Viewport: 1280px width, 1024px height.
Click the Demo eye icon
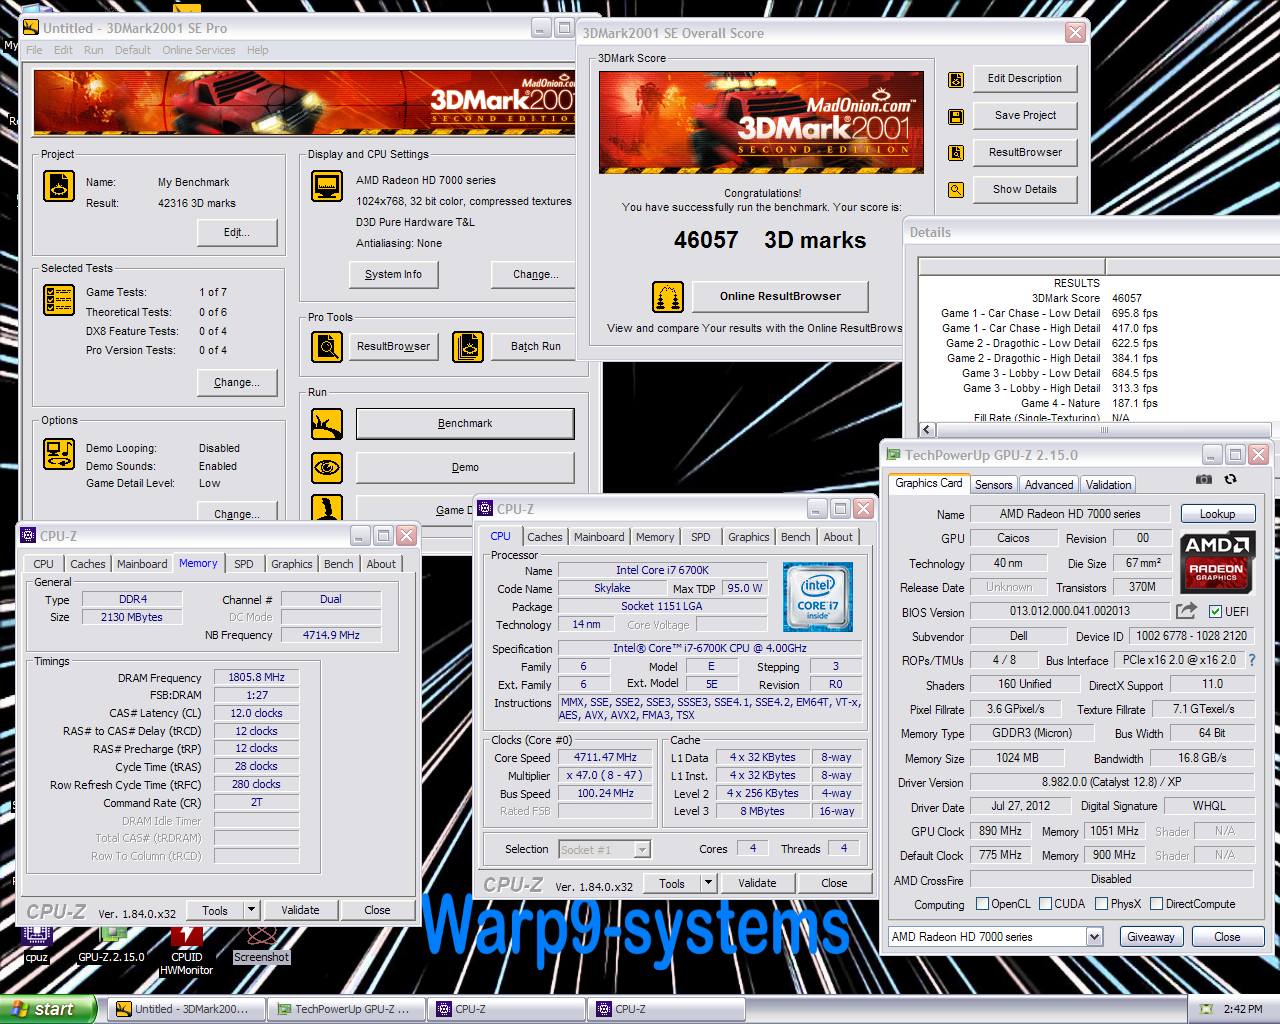point(327,467)
